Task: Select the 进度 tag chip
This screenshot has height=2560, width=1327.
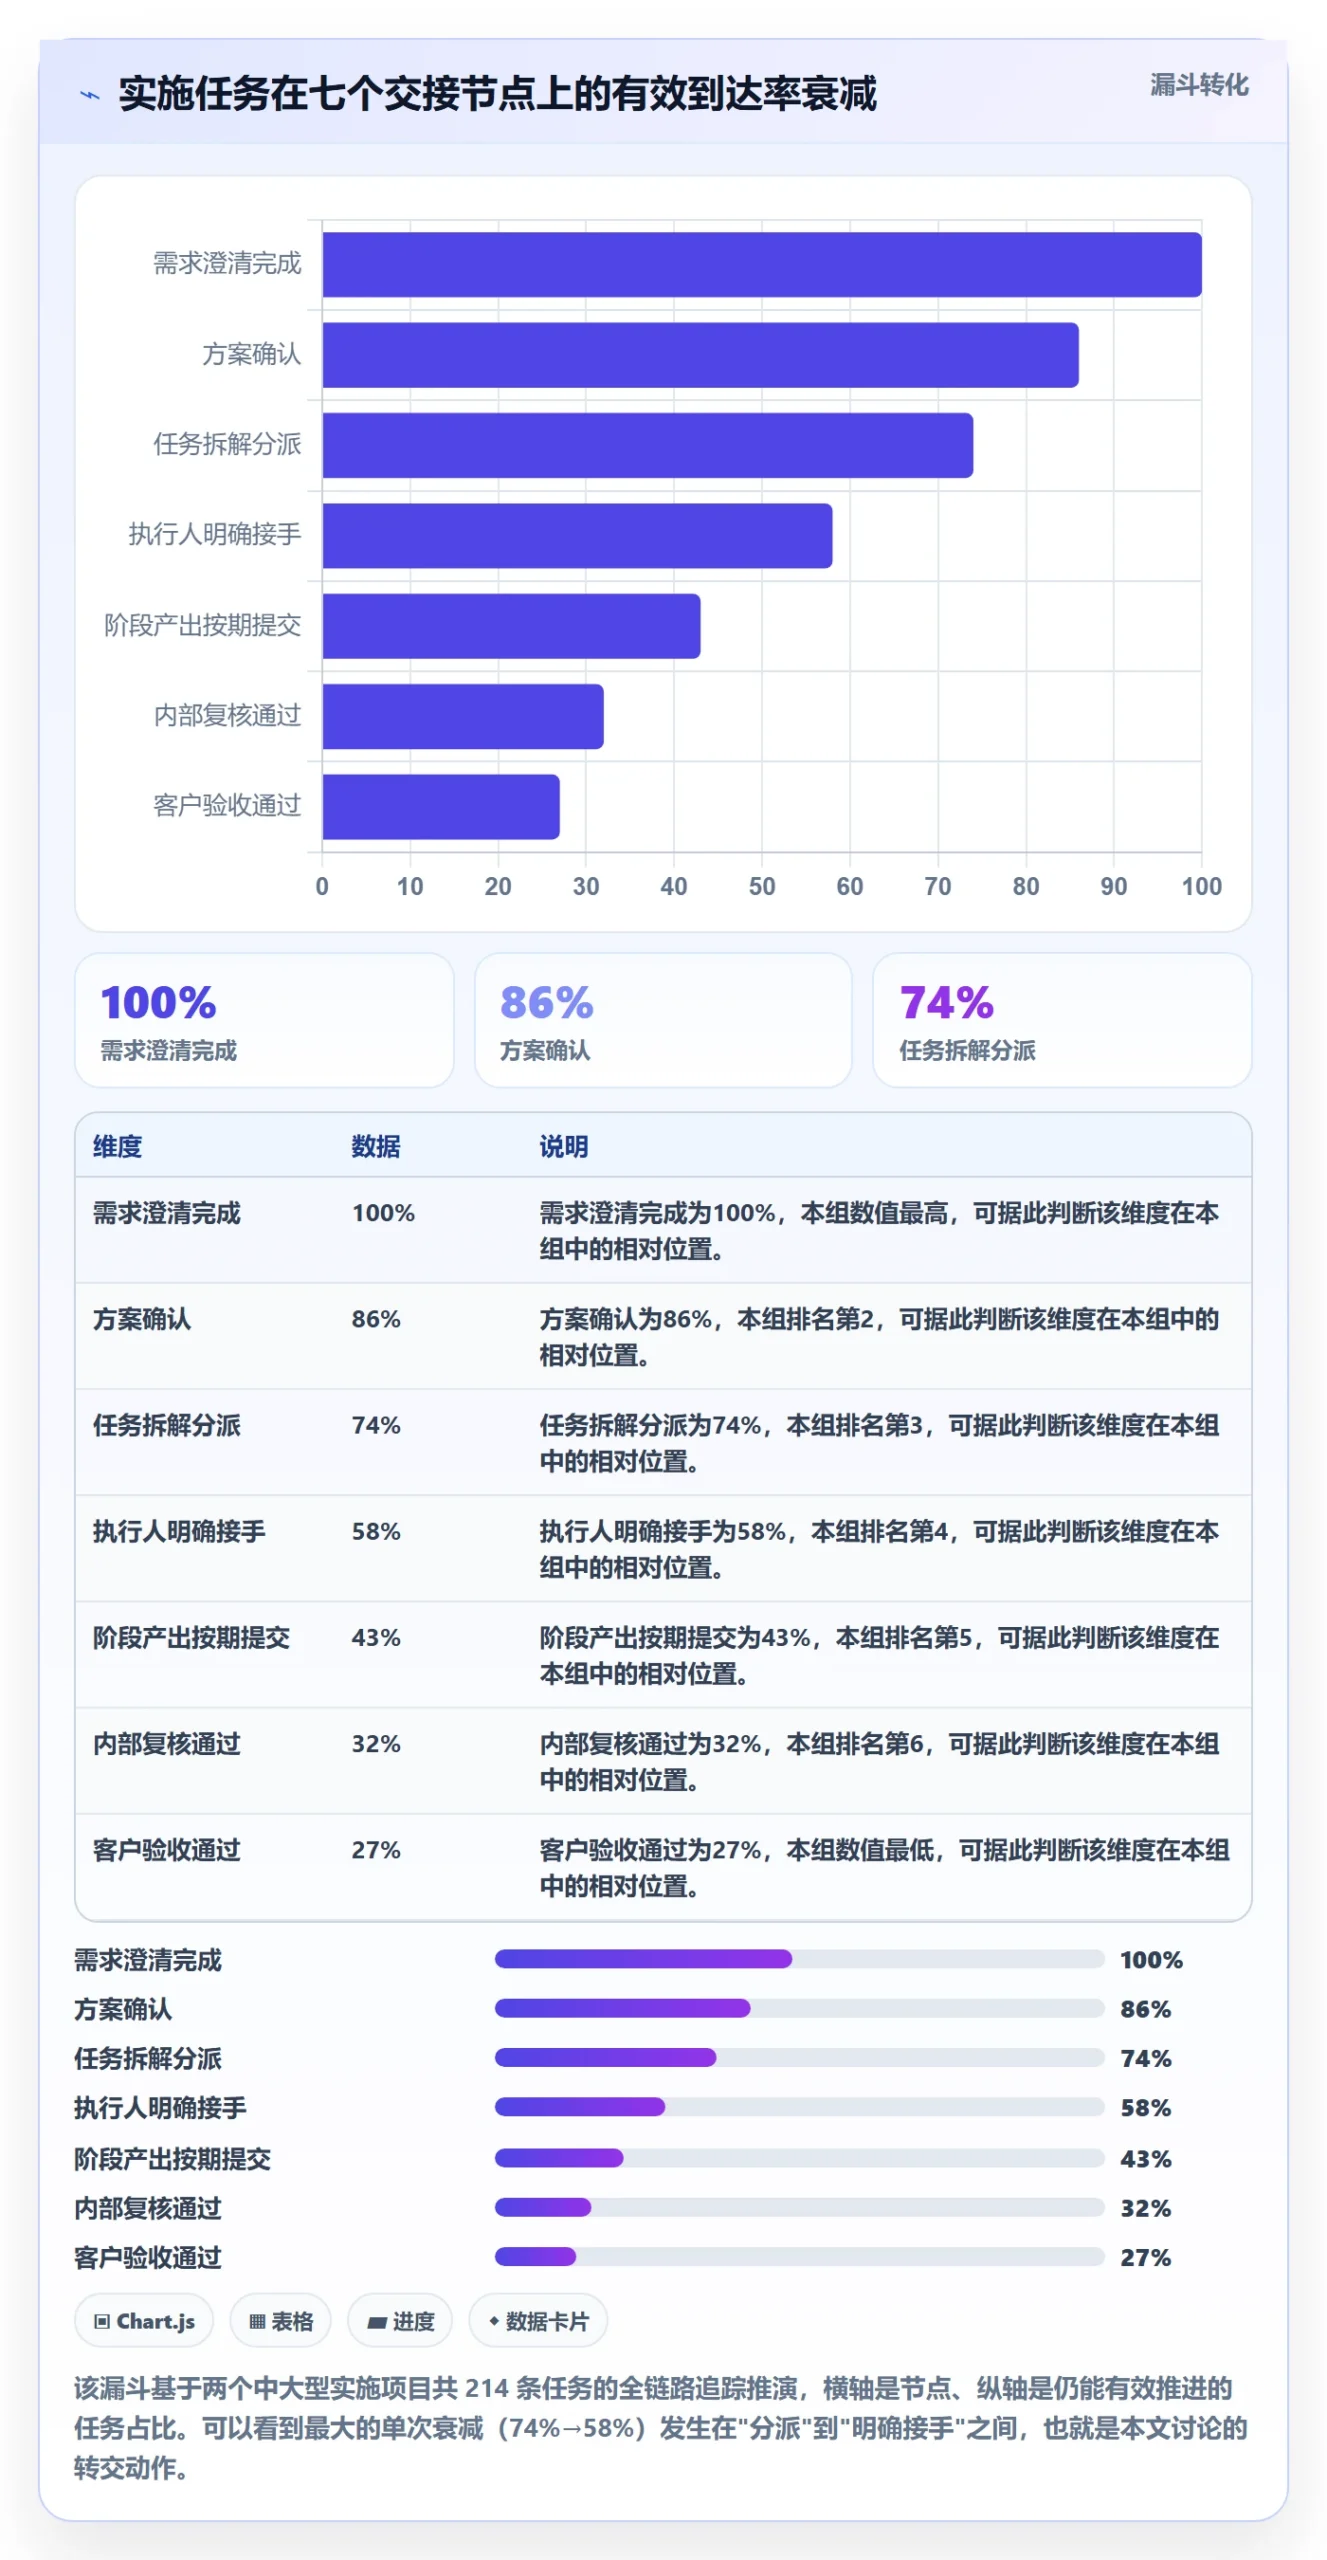Action: click(400, 2320)
